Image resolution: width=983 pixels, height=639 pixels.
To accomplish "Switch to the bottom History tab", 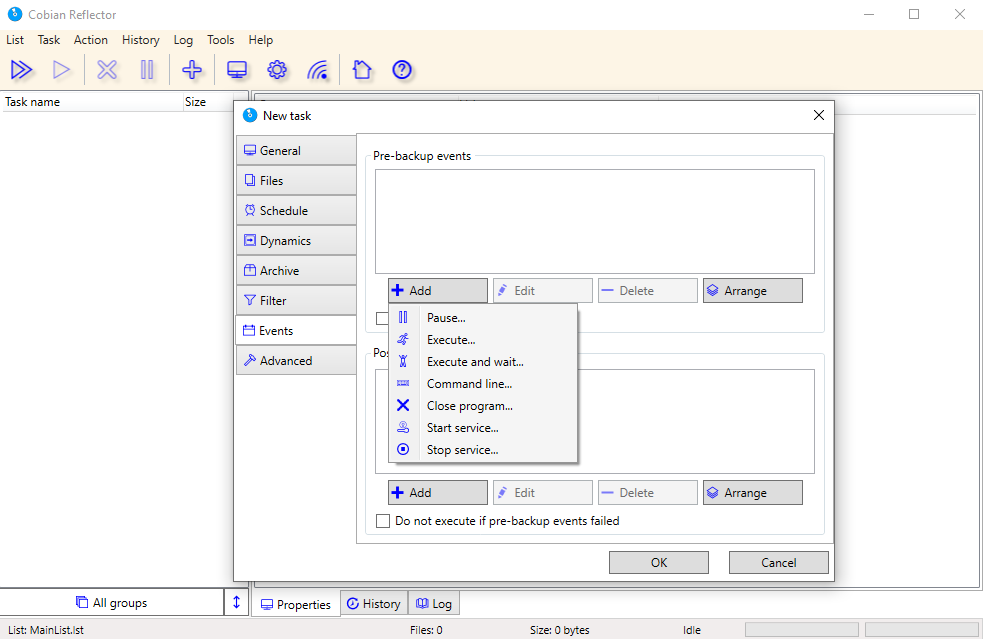I will click(x=374, y=603).
